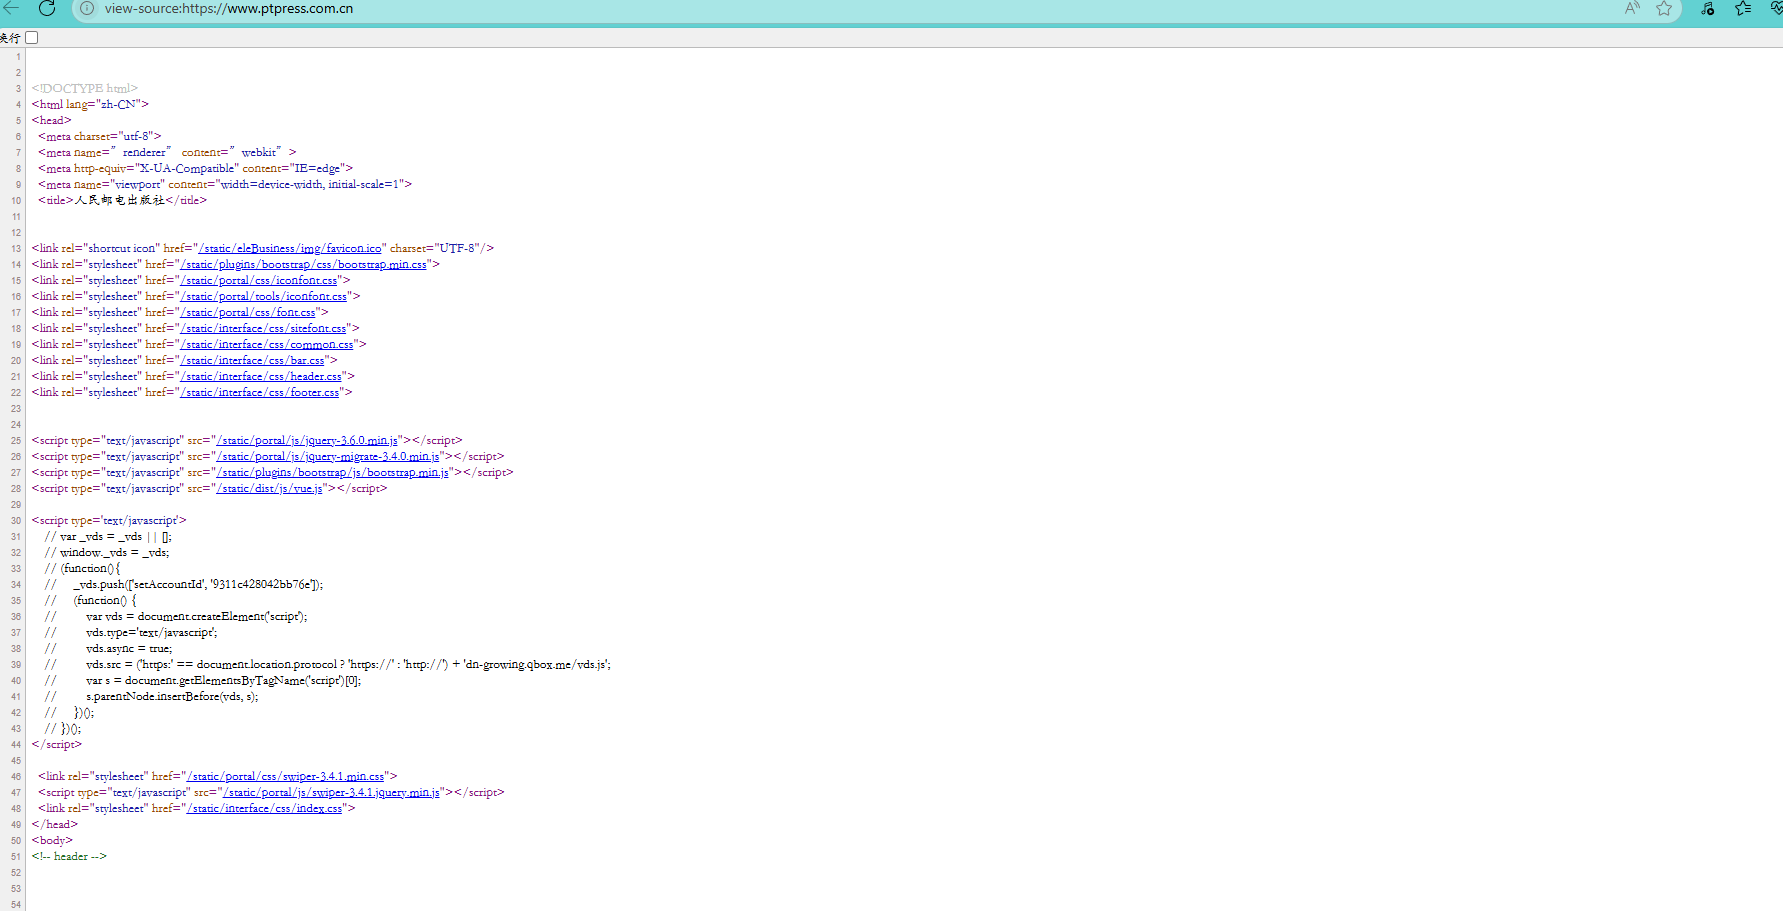Open jquery-migrate-3.4.0.min.js script link

tap(328, 456)
